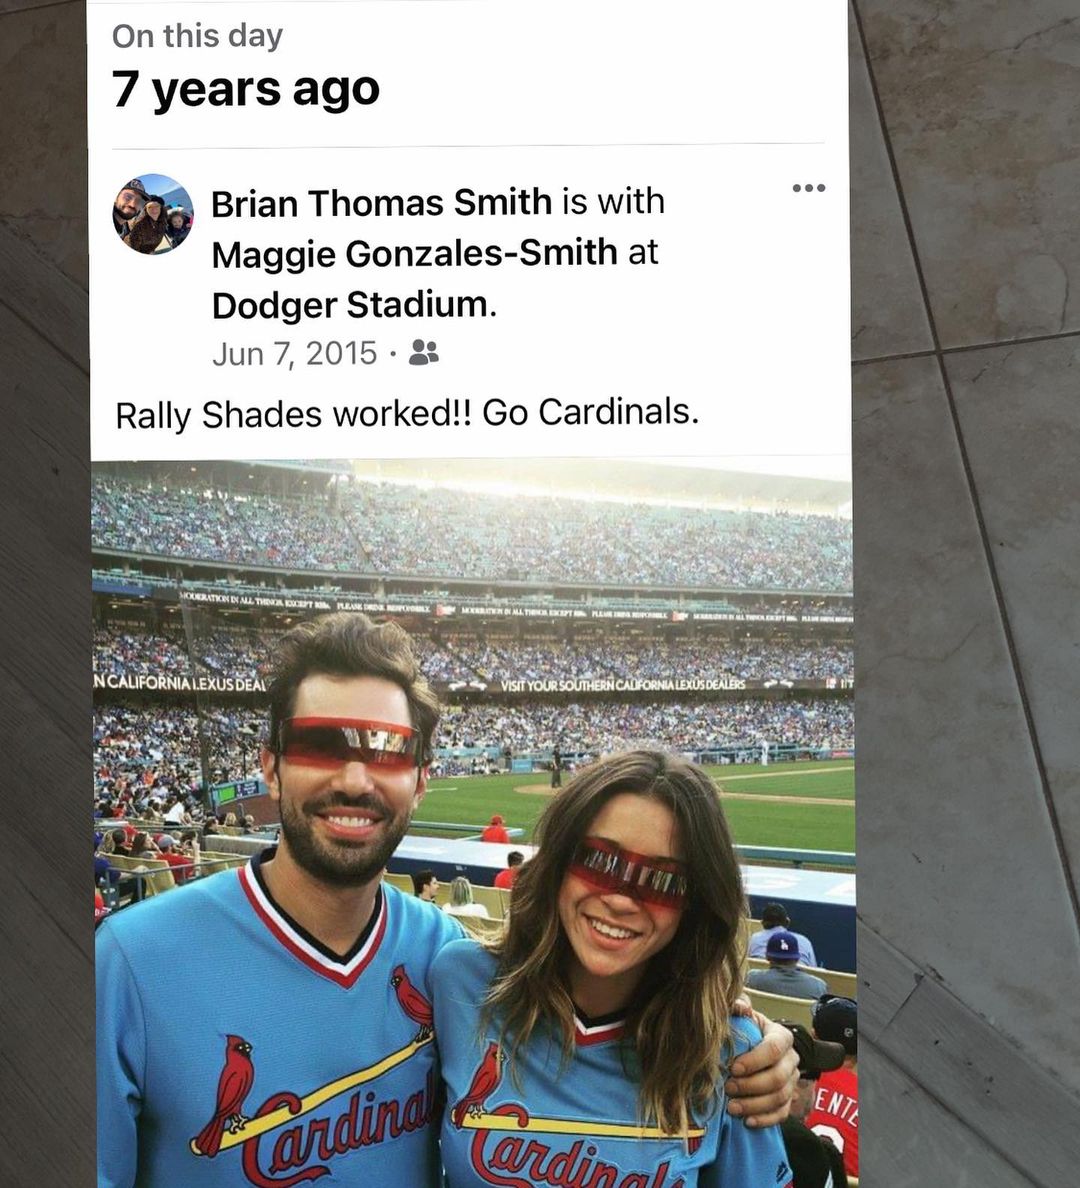Open Maggie Gonzales-Smith's tagged profile

point(414,253)
